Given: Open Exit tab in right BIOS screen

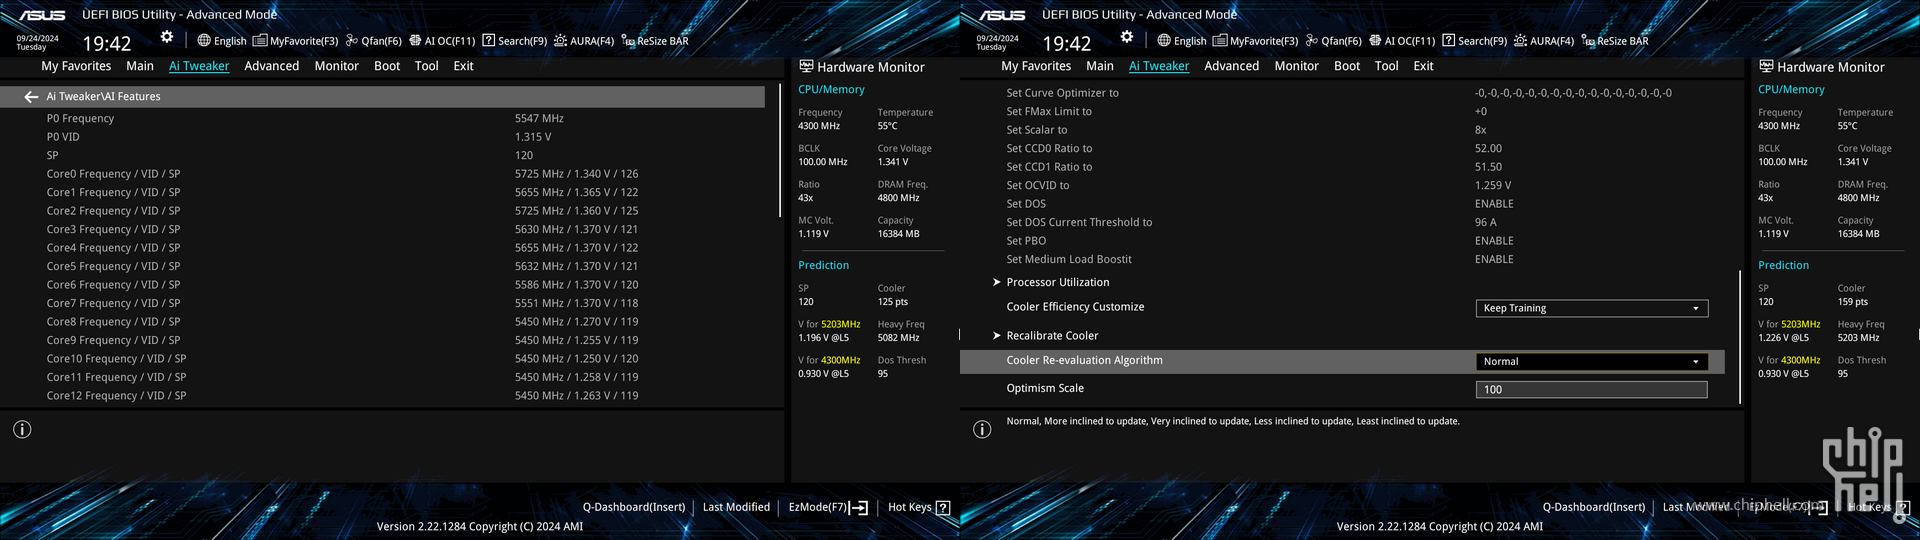Looking at the screenshot, I should tap(1423, 66).
